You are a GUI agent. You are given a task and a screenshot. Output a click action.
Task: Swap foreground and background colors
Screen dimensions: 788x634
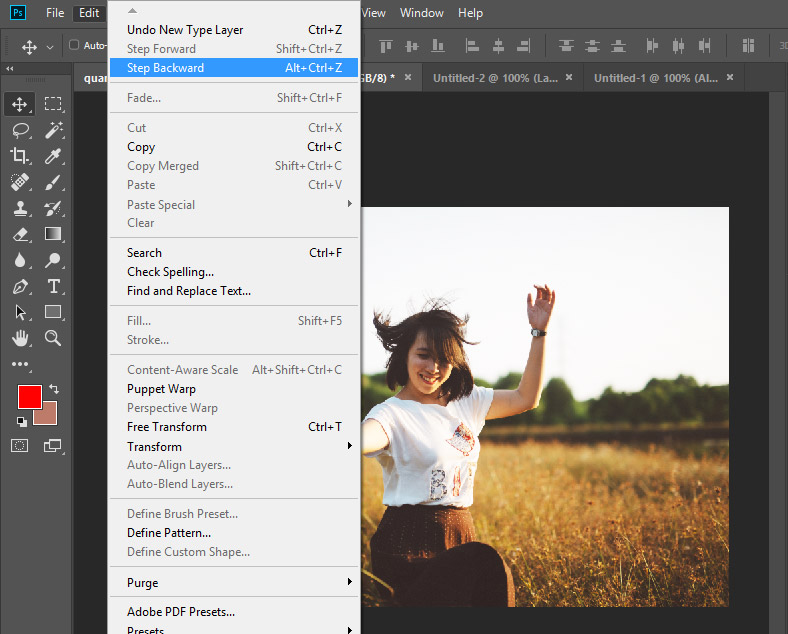pyautogui.click(x=54, y=389)
